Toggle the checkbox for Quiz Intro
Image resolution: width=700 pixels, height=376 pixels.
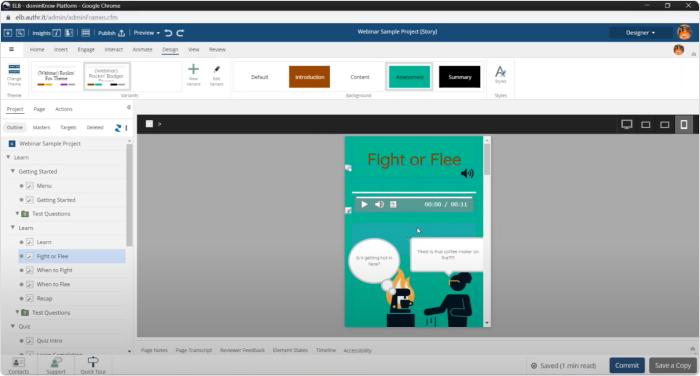(x=30, y=341)
